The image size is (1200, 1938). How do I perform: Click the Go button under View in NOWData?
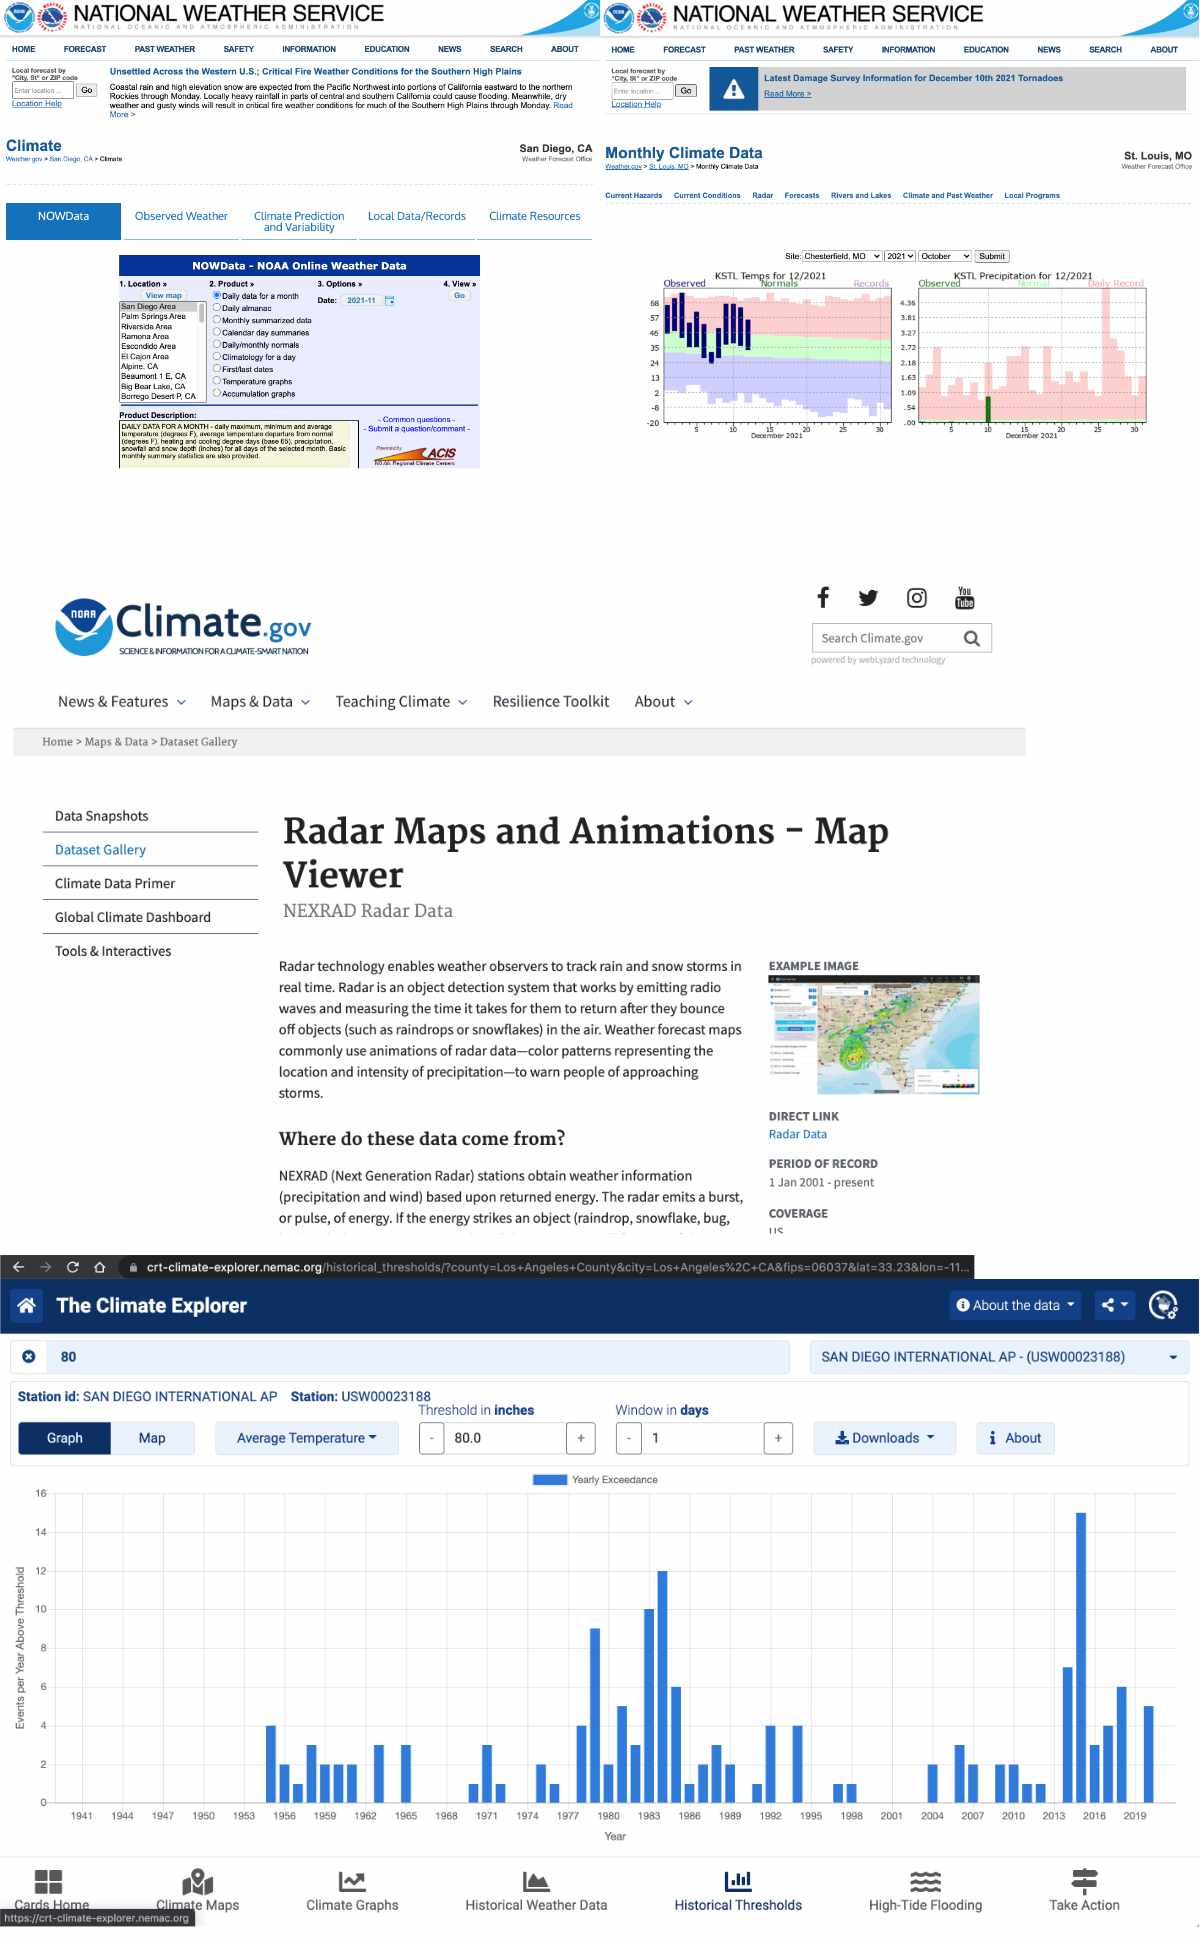pyautogui.click(x=460, y=295)
